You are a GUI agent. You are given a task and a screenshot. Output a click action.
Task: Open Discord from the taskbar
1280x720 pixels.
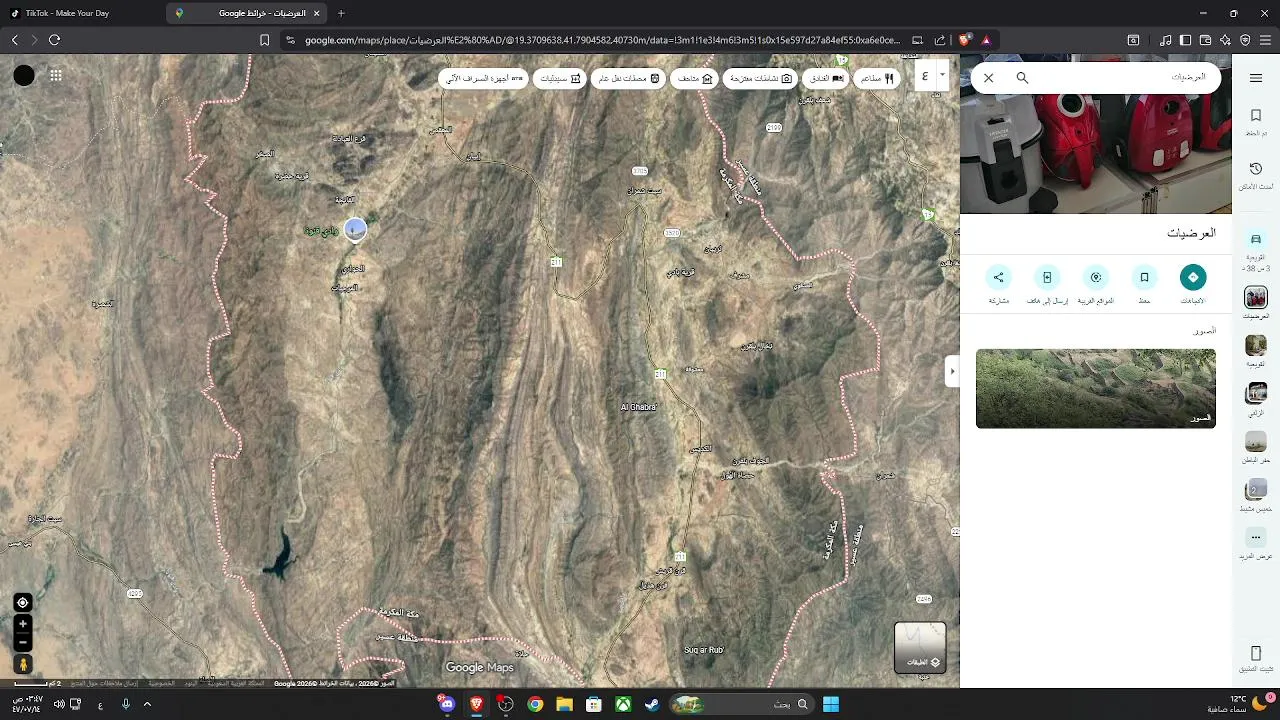pyautogui.click(x=447, y=704)
